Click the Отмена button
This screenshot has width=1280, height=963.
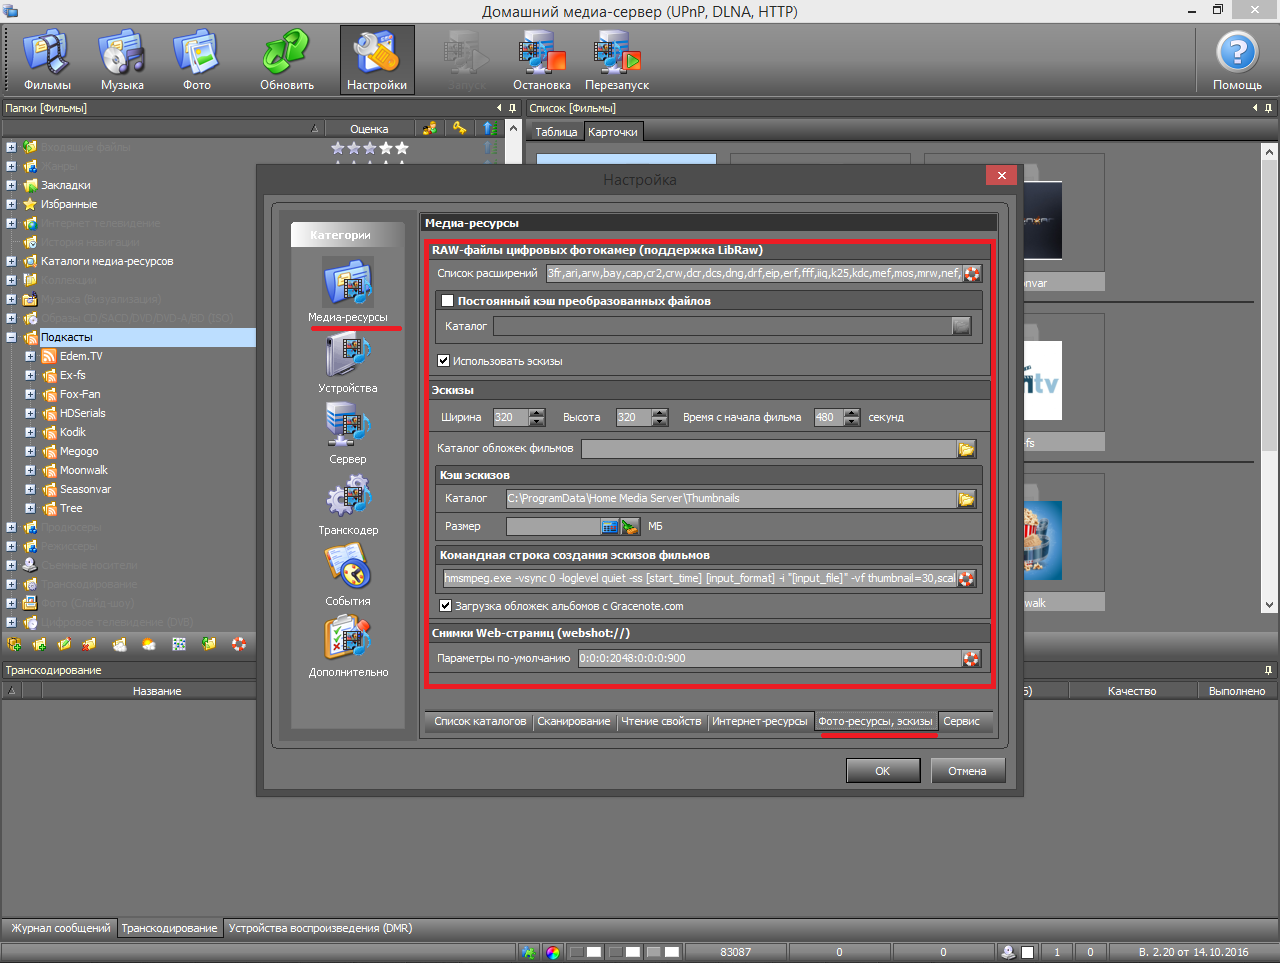point(967,771)
